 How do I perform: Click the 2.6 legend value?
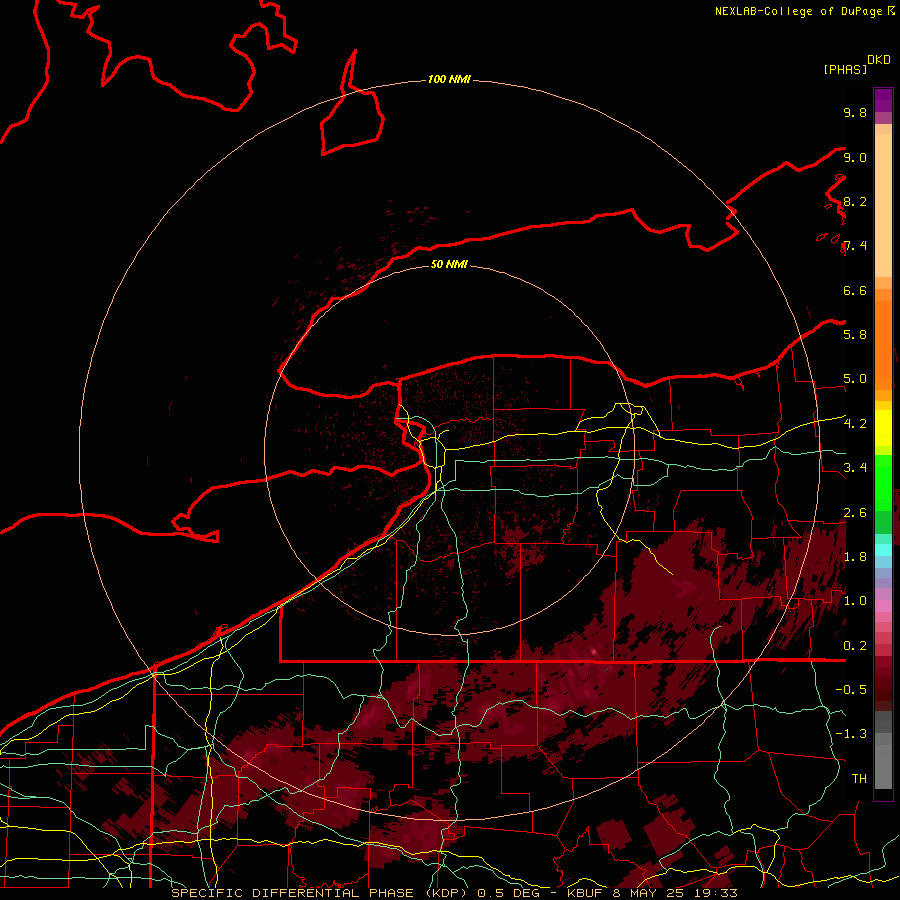(855, 512)
